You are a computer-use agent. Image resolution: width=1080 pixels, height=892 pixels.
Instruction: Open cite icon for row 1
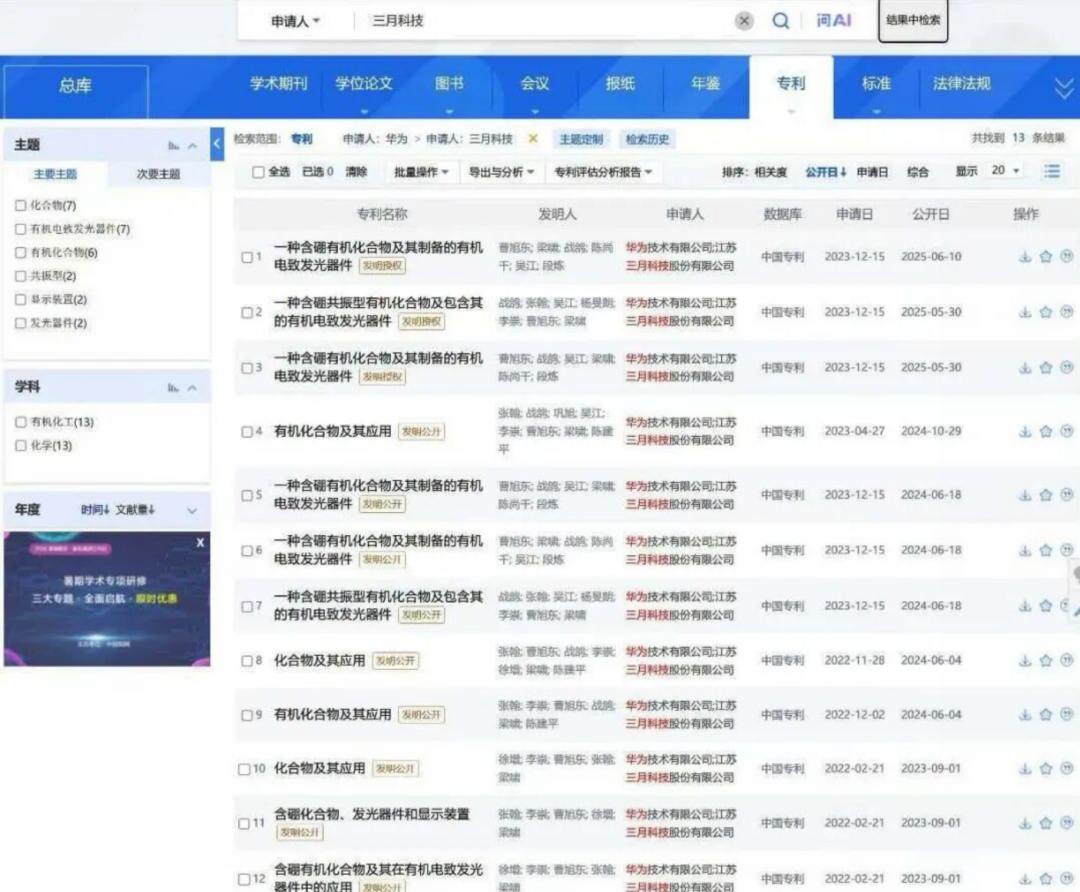[1066, 256]
